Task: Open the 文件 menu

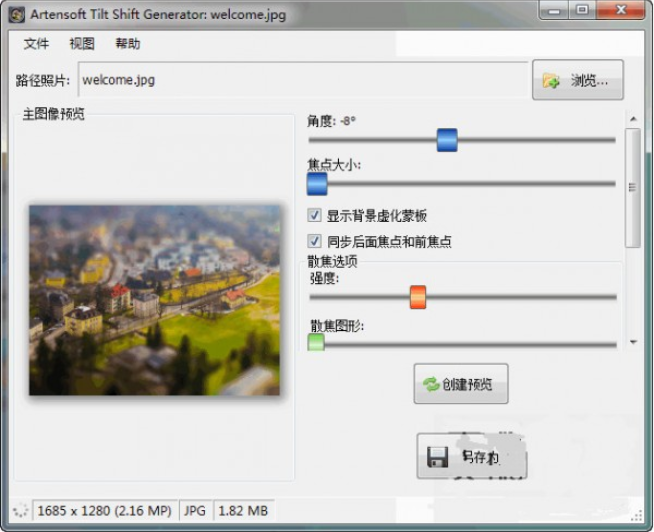Action: click(36, 43)
